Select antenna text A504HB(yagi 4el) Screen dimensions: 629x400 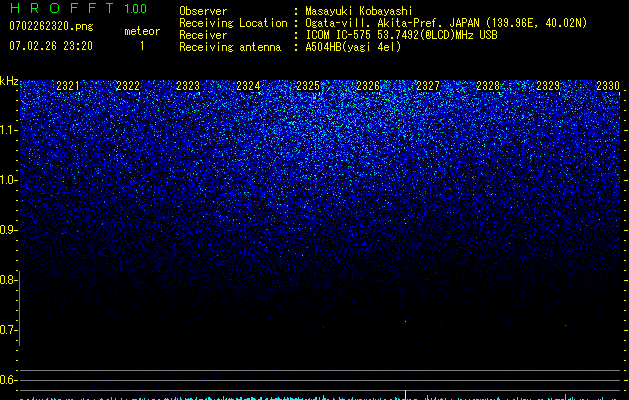pos(353,47)
